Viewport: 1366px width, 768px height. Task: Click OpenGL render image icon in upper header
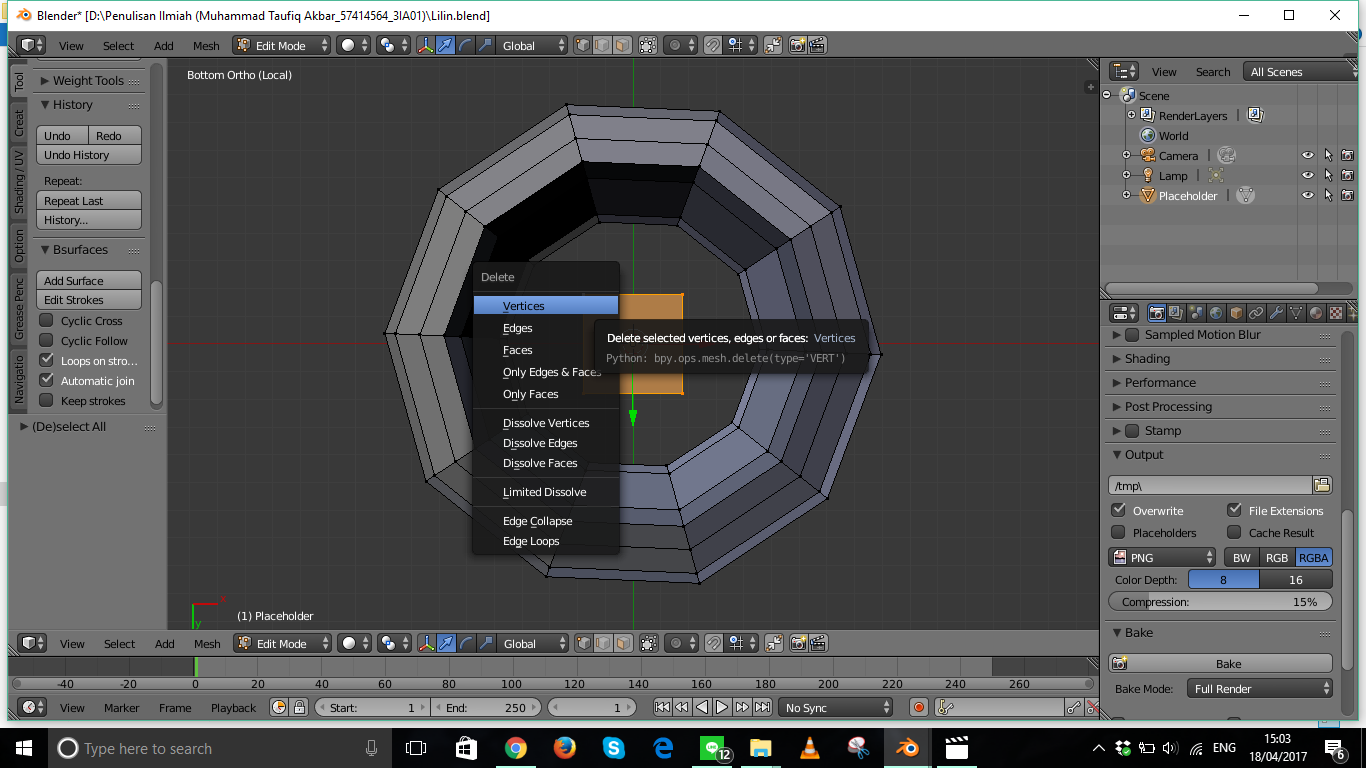[x=798, y=45]
